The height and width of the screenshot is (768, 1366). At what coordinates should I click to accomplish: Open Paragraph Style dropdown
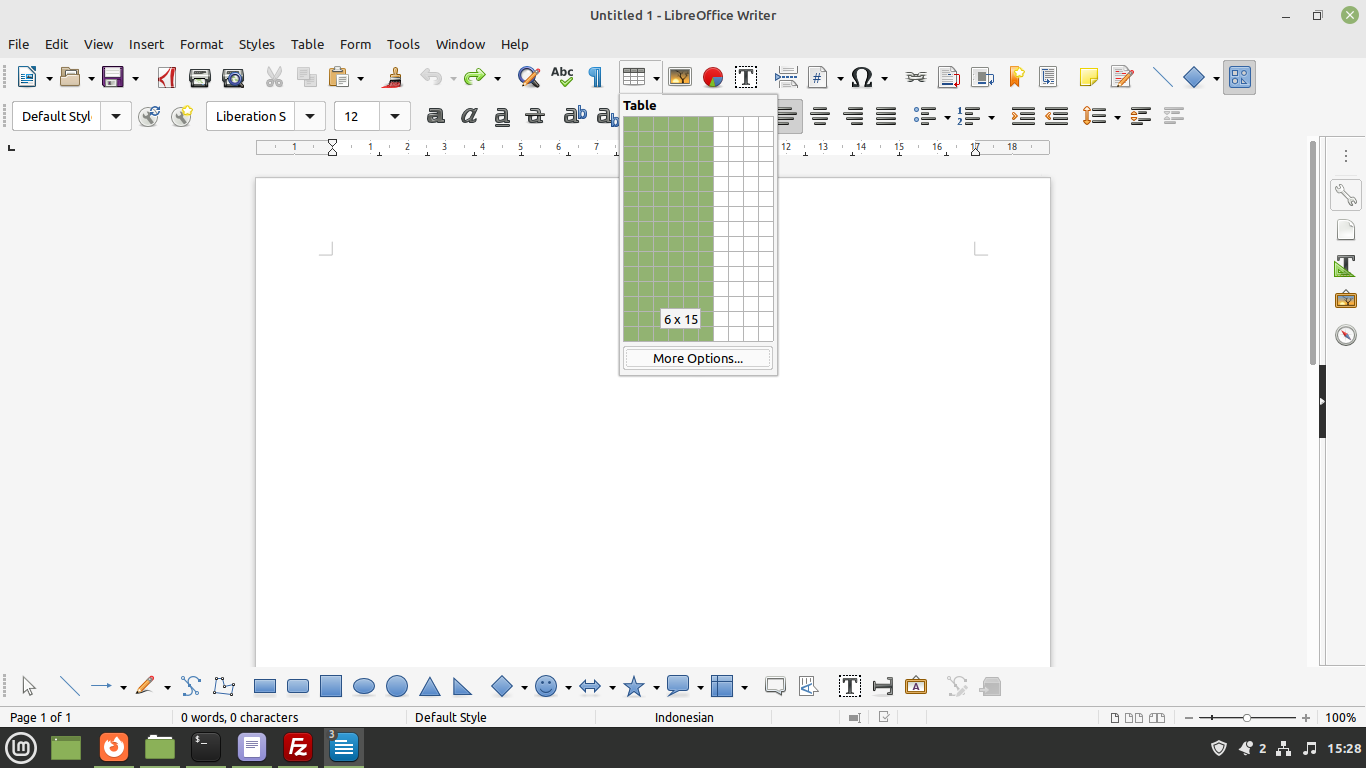[x=116, y=116]
